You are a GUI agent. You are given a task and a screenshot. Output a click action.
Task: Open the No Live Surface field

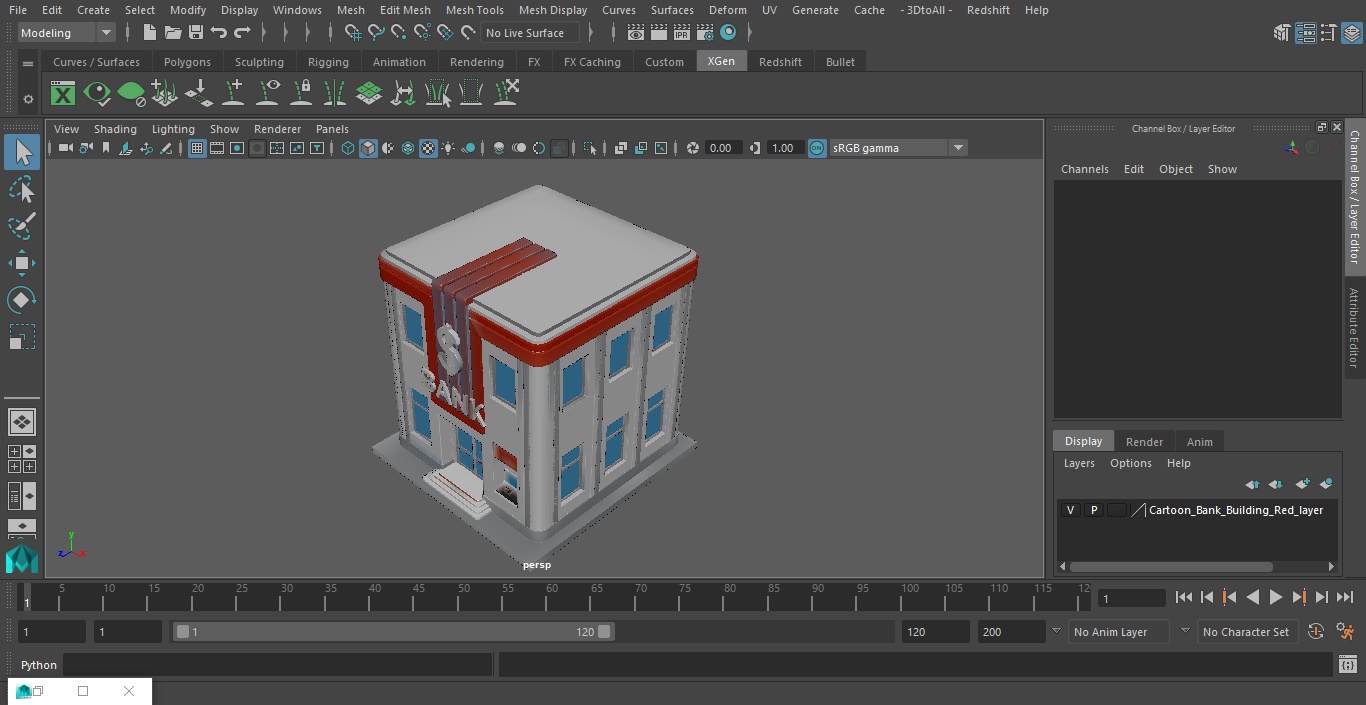pos(531,33)
